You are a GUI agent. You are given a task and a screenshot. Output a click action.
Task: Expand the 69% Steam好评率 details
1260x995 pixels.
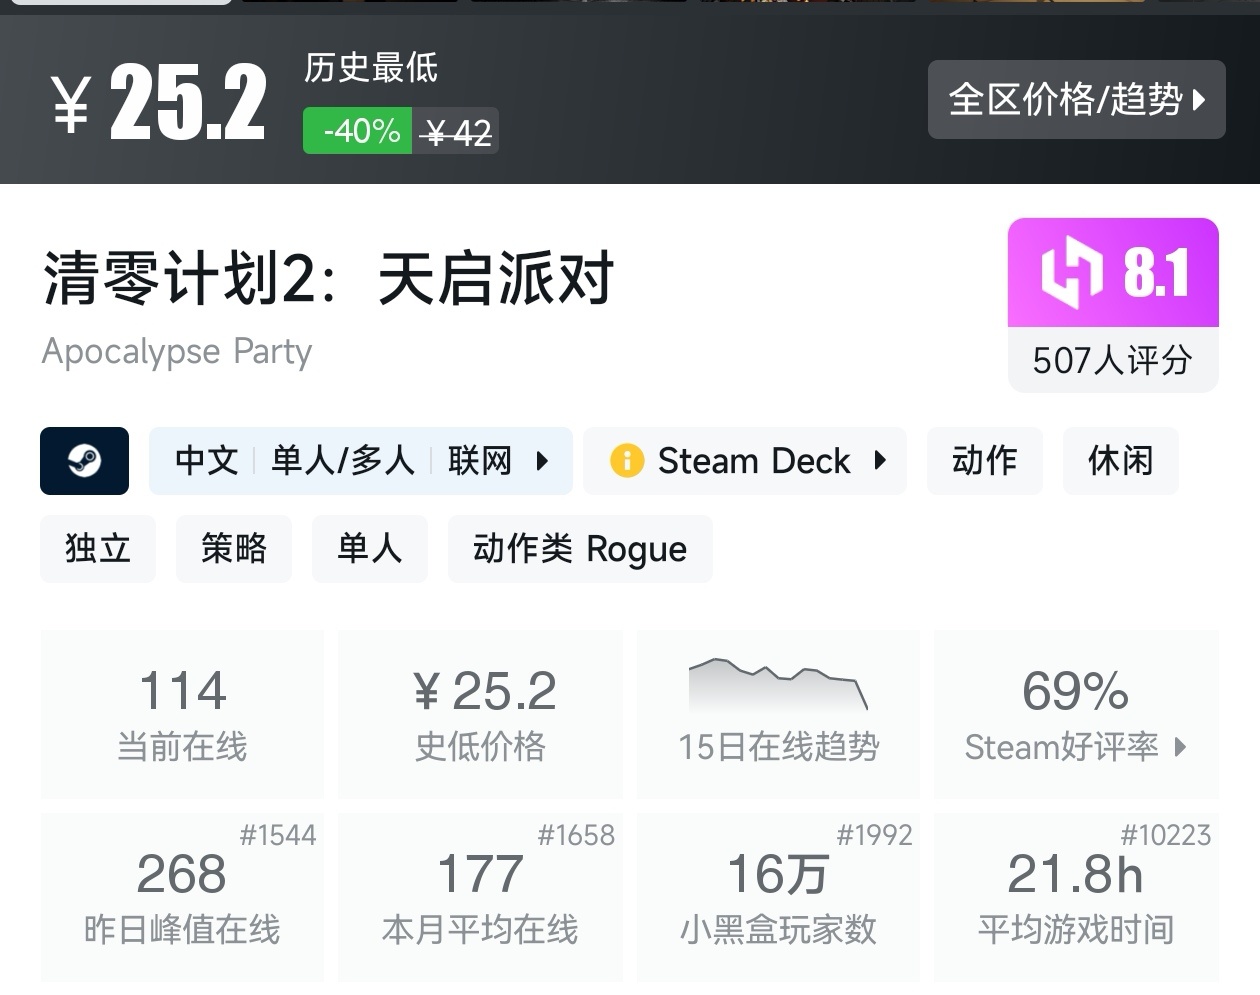pos(1076,714)
